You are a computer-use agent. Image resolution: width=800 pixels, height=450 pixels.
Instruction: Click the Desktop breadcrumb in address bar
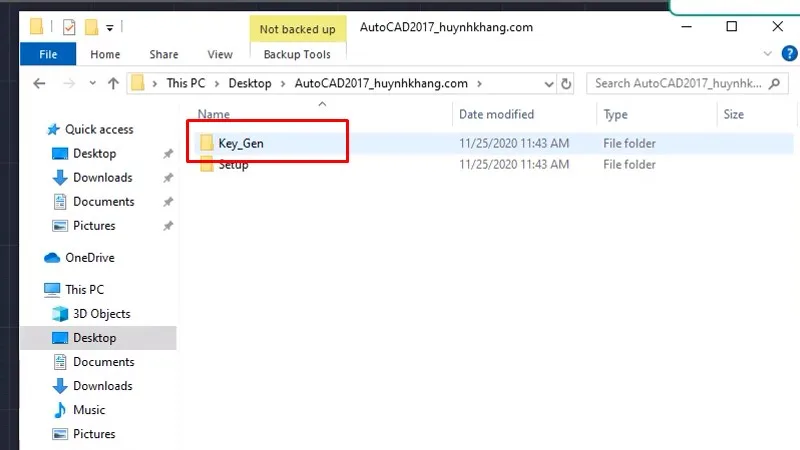pyautogui.click(x=249, y=84)
